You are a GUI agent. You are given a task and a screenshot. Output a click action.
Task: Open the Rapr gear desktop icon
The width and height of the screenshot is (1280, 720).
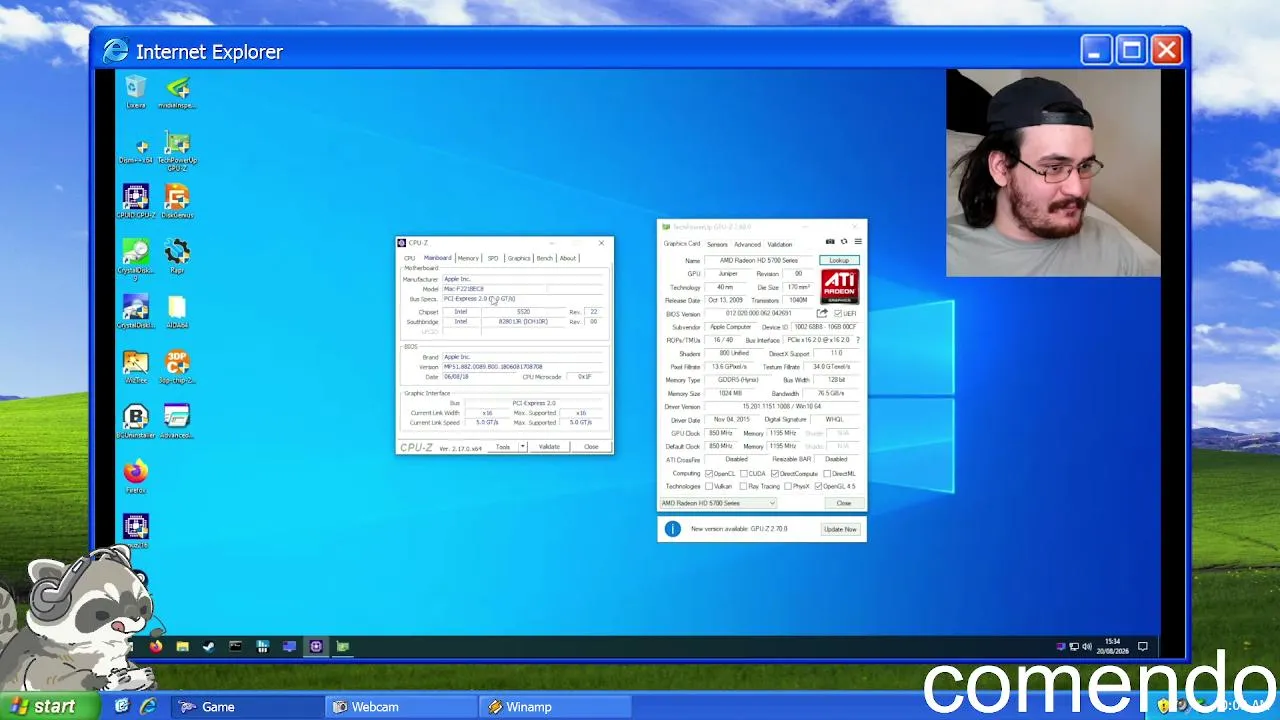(x=177, y=256)
